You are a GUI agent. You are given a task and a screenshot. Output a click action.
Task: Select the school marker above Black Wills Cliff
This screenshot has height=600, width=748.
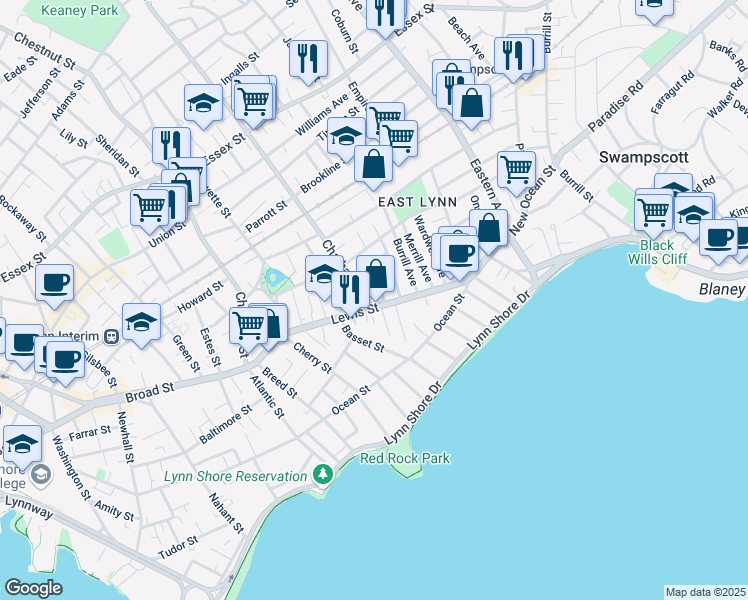tap(694, 215)
